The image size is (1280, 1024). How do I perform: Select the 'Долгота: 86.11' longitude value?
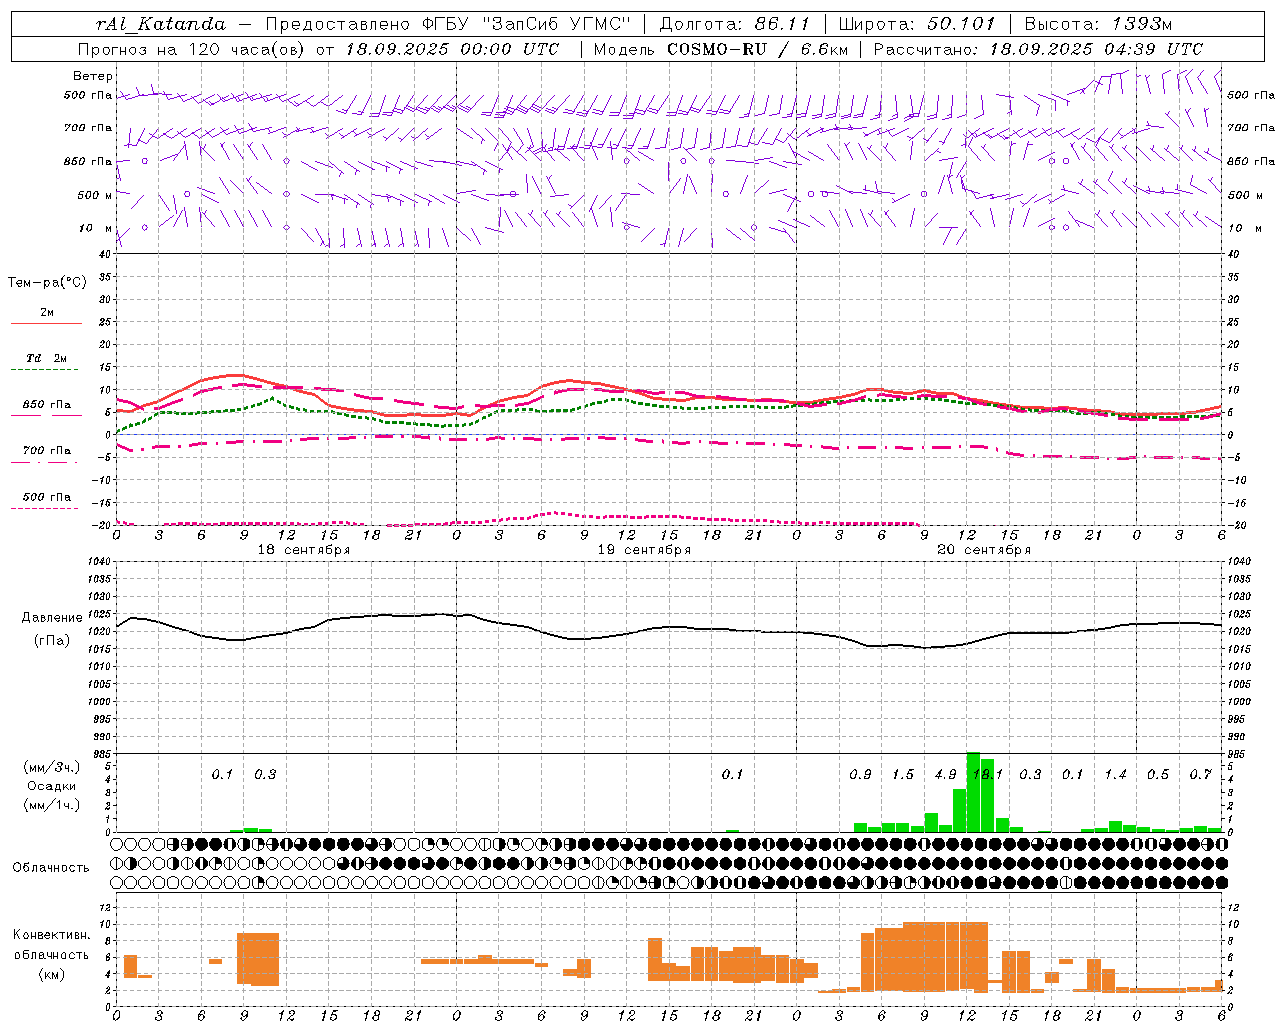(x=734, y=24)
